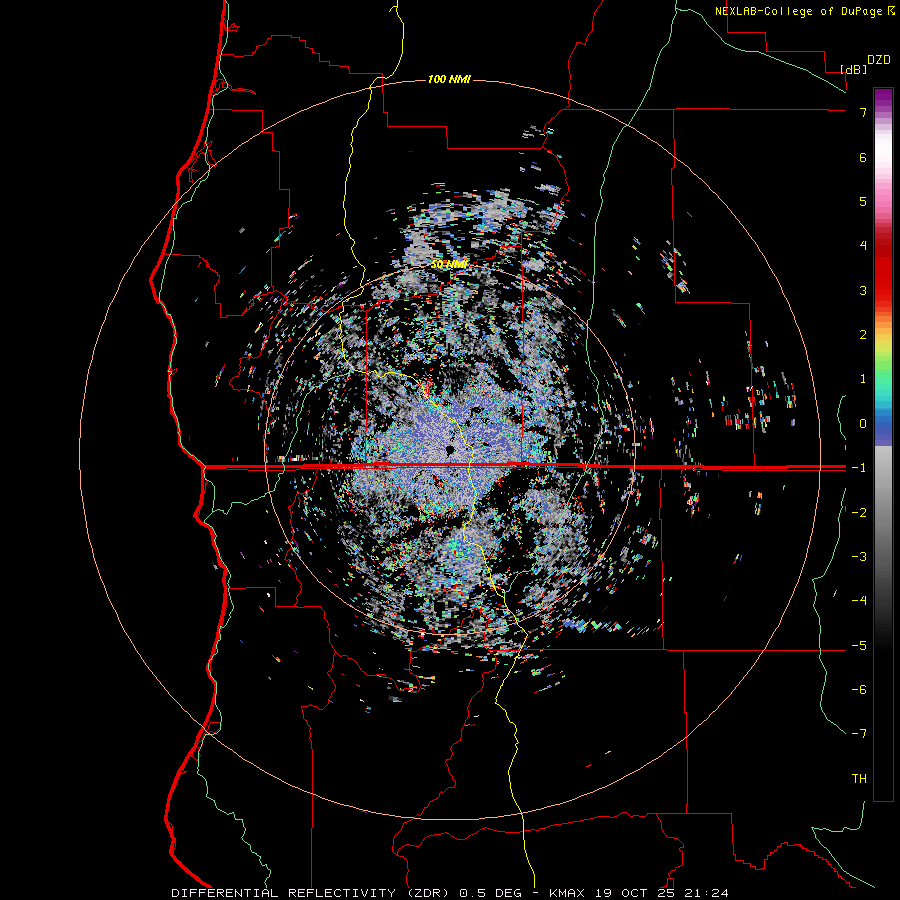Click the [dB] unit label
900x900 pixels.
pyautogui.click(x=853, y=69)
